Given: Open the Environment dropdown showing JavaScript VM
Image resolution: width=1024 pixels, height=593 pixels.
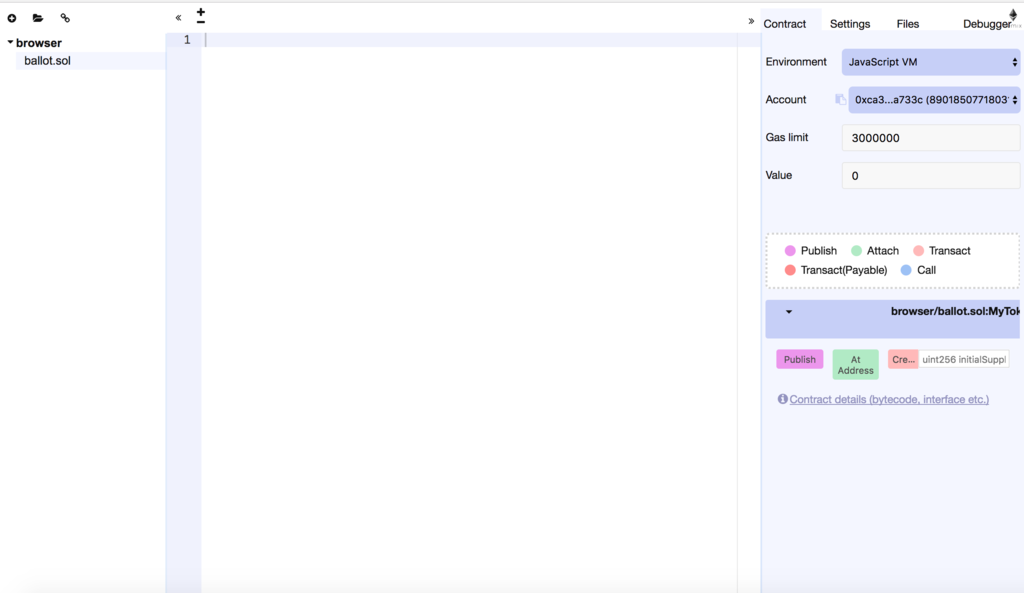Looking at the screenshot, I should point(931,62).
